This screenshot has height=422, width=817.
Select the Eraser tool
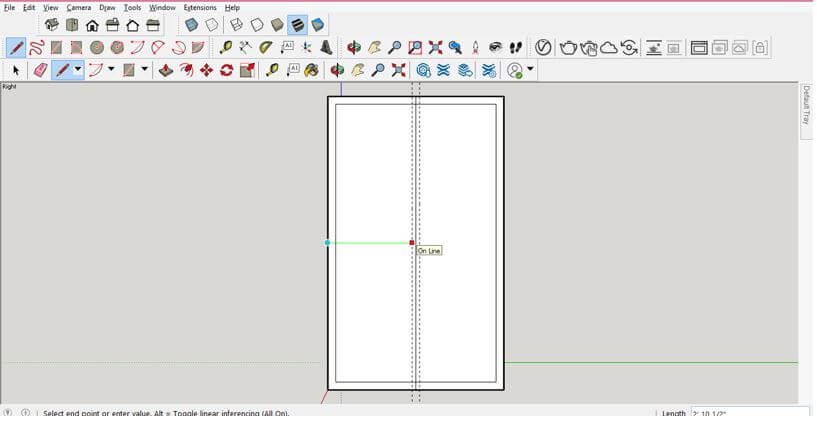click(41, 70)
